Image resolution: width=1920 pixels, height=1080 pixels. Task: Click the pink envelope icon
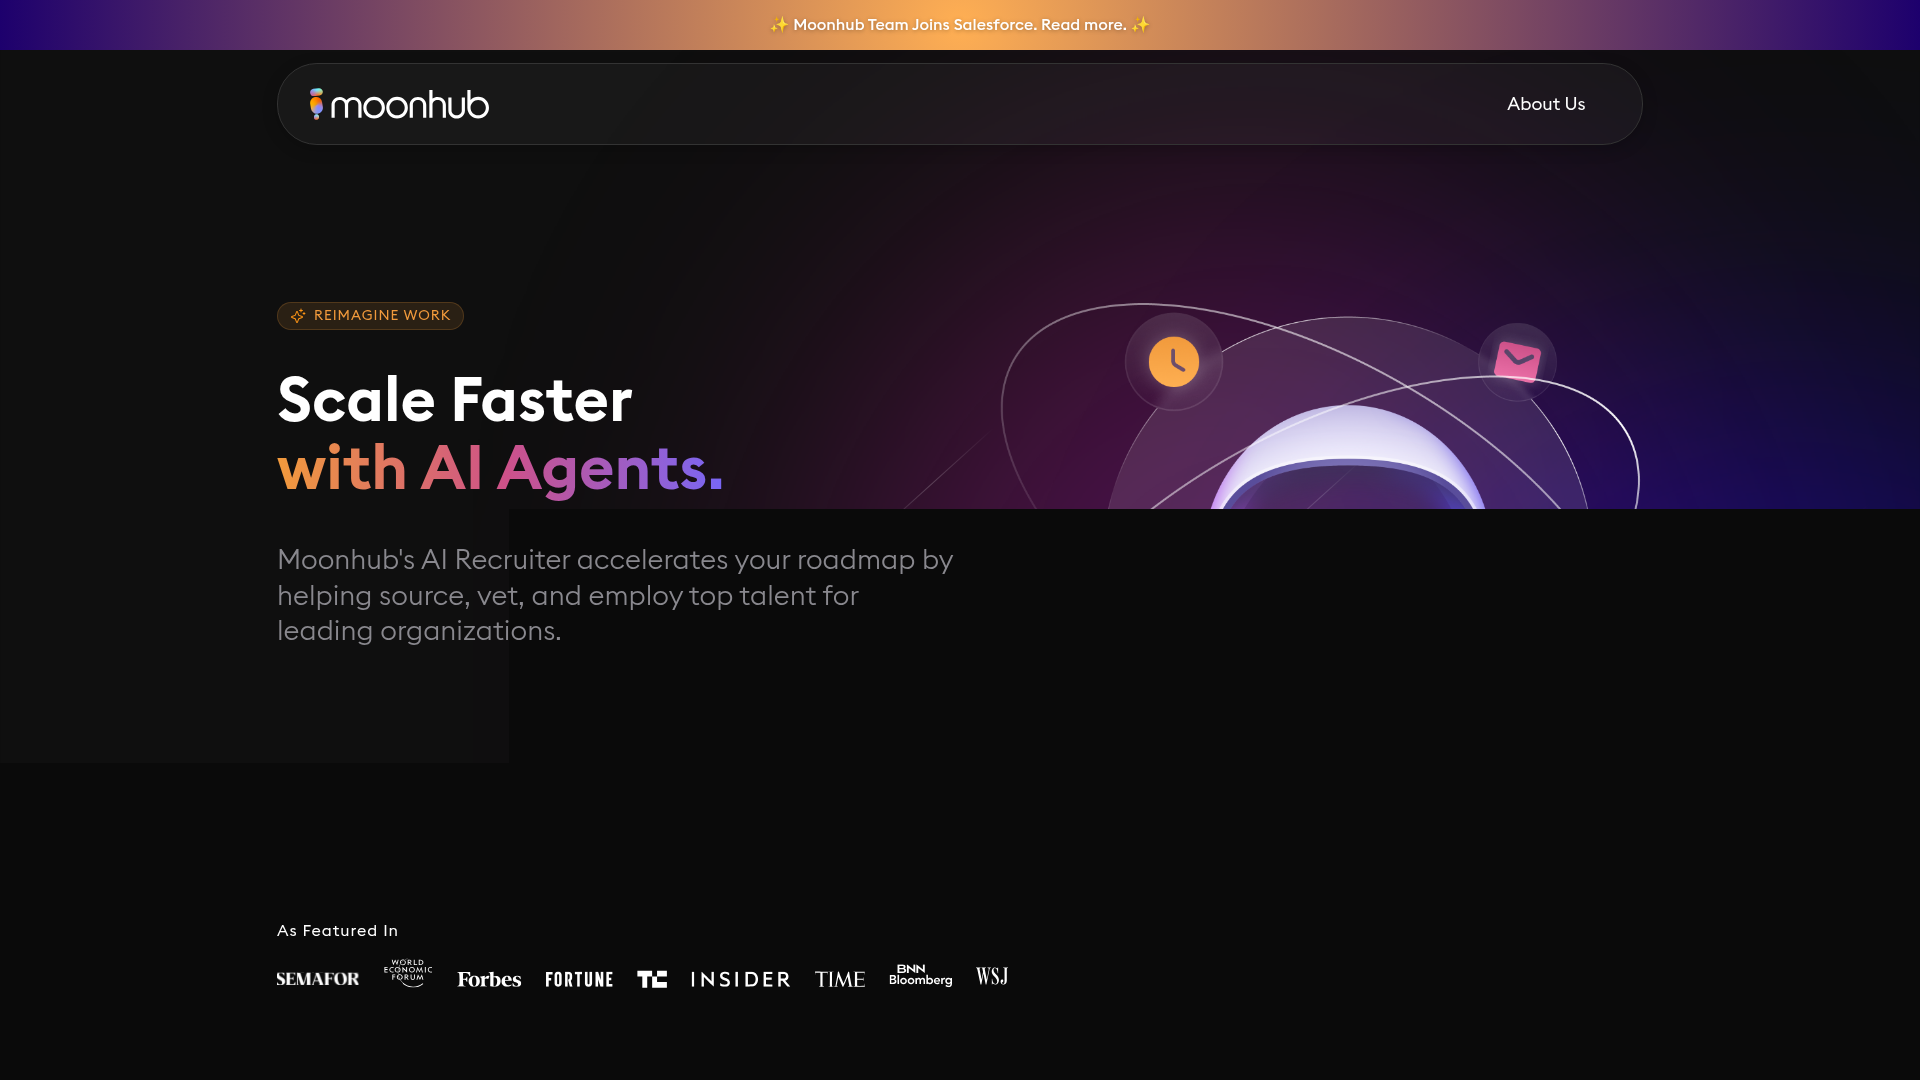click(x=1517, y=362)
